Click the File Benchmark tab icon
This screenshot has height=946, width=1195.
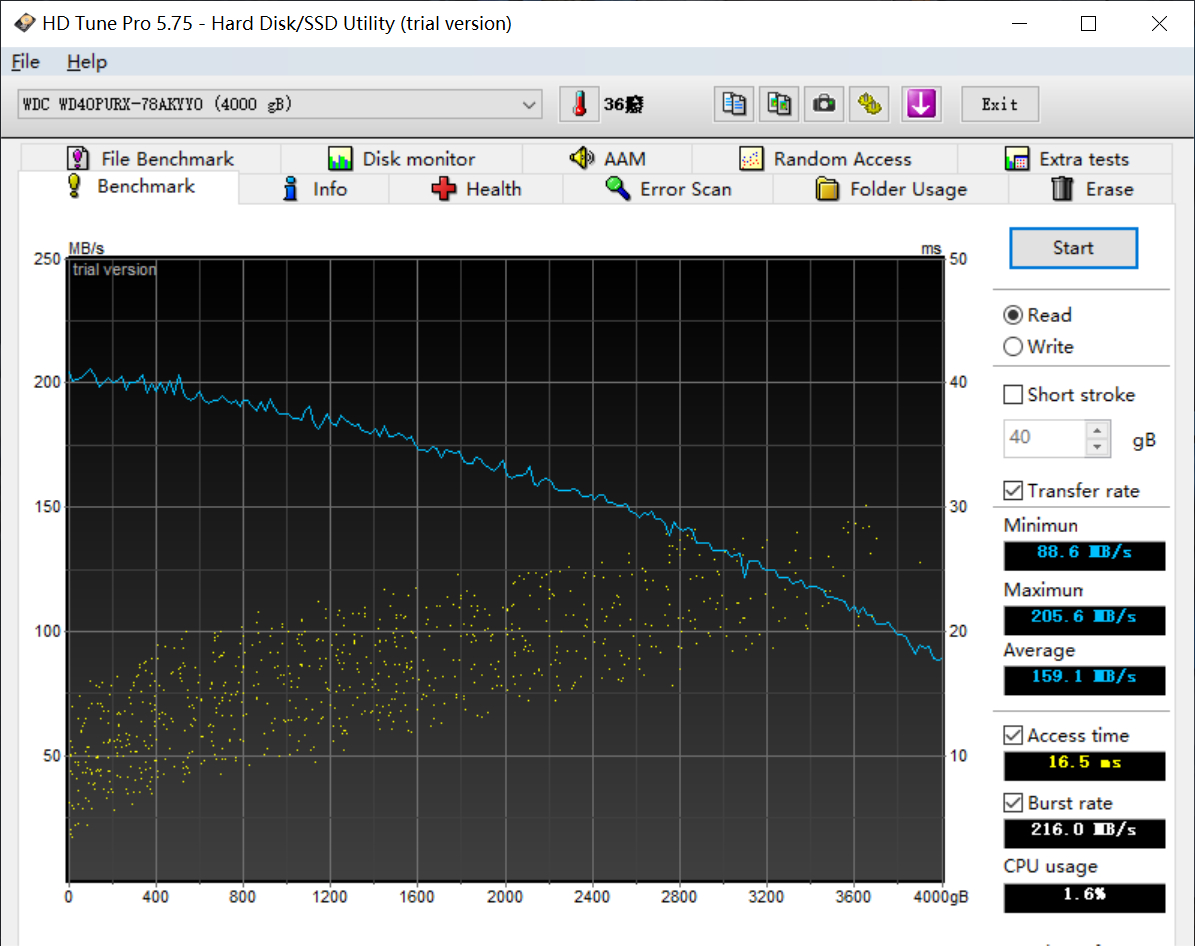point(78,159)
